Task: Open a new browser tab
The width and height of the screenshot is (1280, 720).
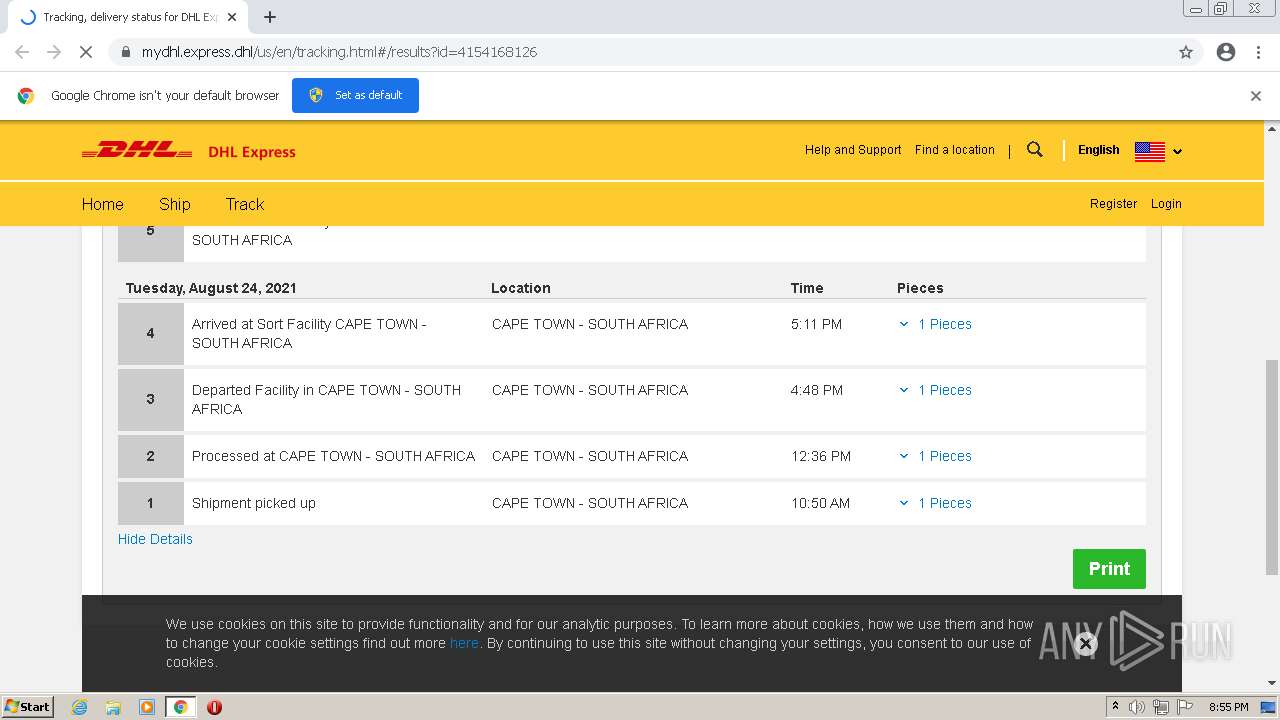Action: click(x=270, y=17)
